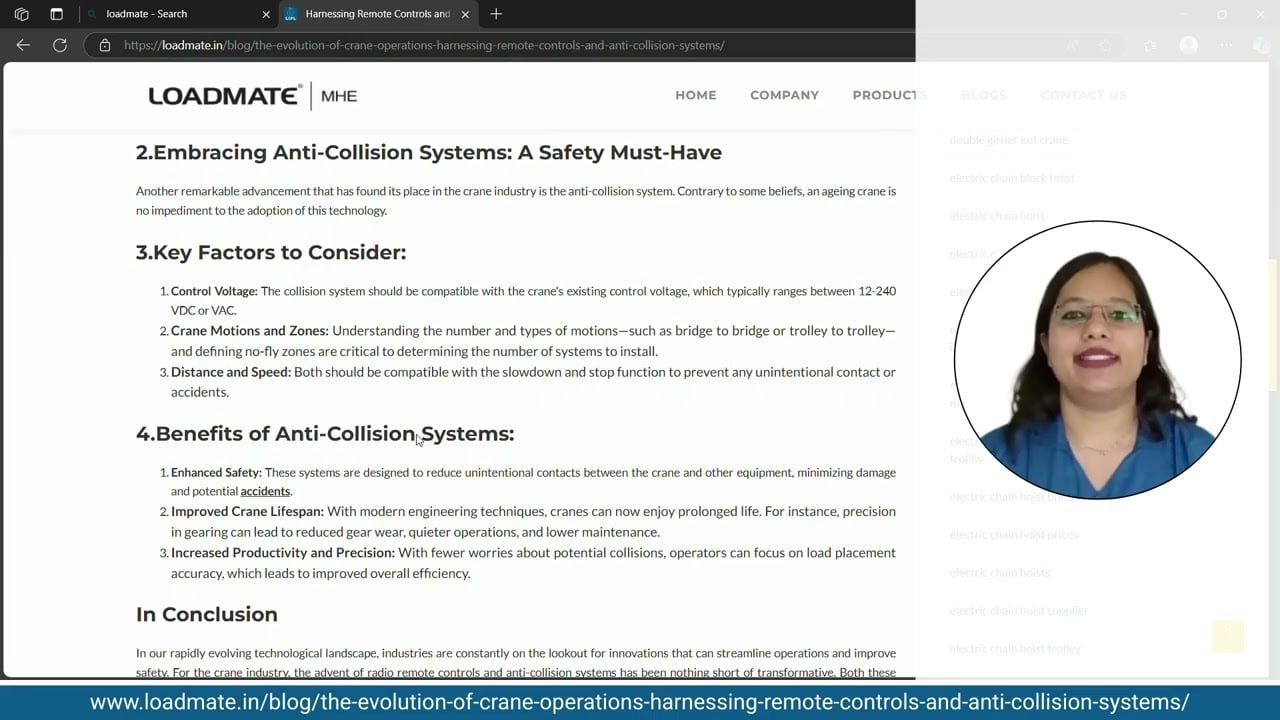View site info via the lock icon
The height and width of the screenshot is (720, 1280).
105,45
